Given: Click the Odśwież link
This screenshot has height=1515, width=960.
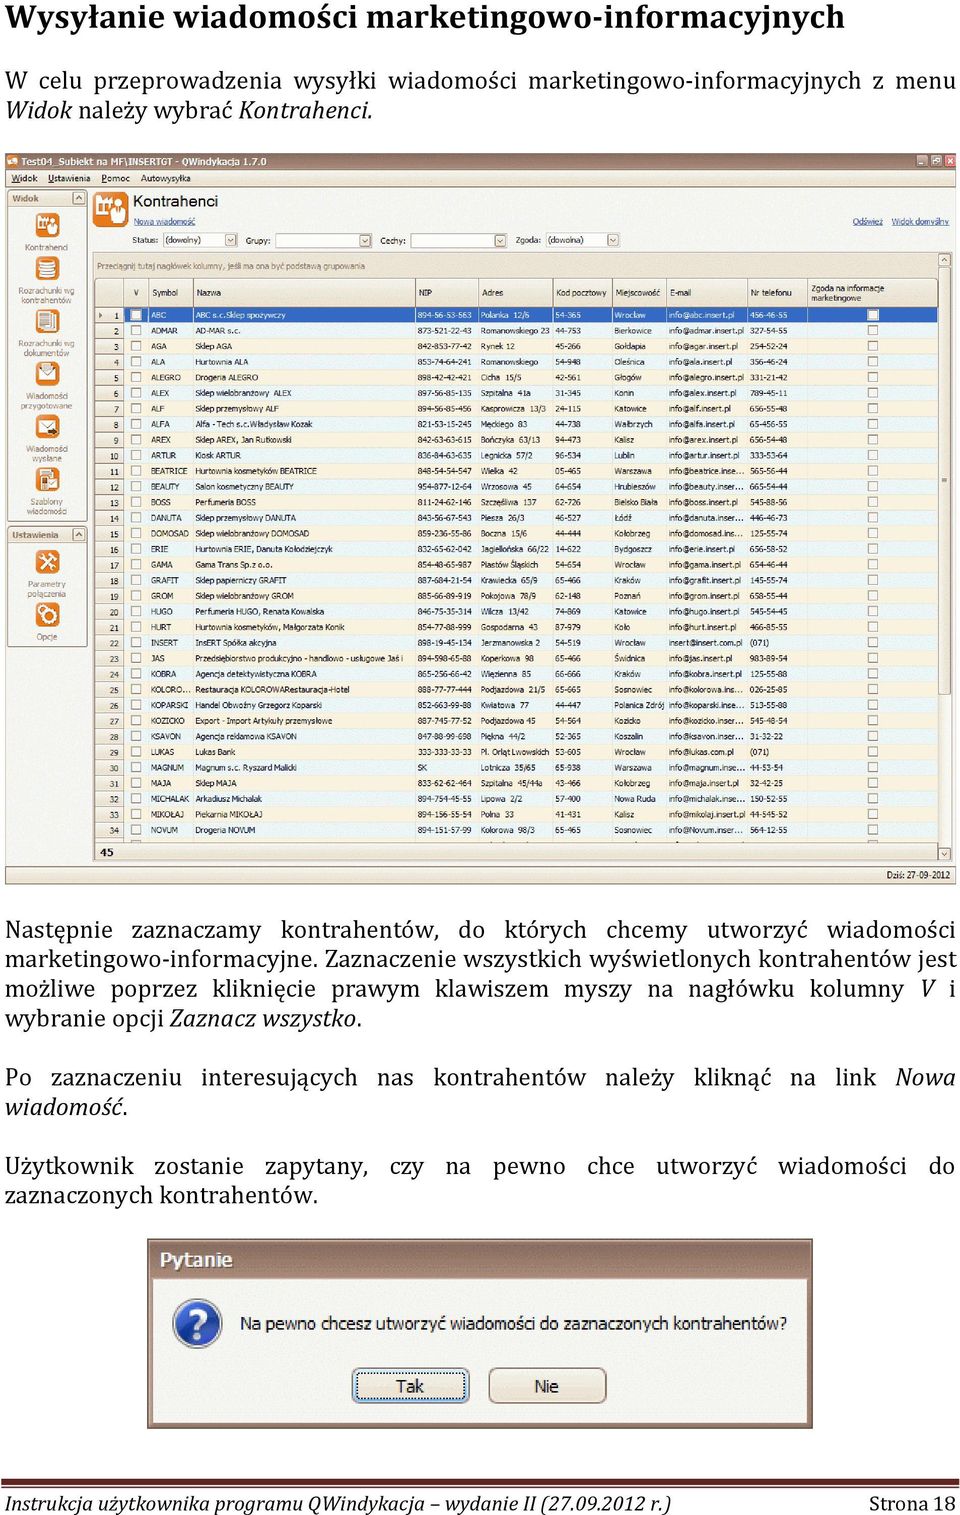Looking at the screenshot, I should click(867, 222).
